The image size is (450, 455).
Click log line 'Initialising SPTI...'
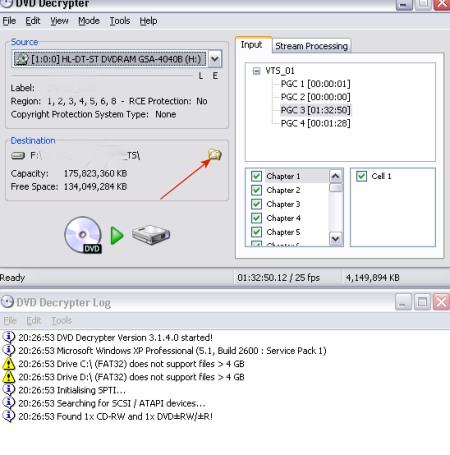tap(72, 390)
